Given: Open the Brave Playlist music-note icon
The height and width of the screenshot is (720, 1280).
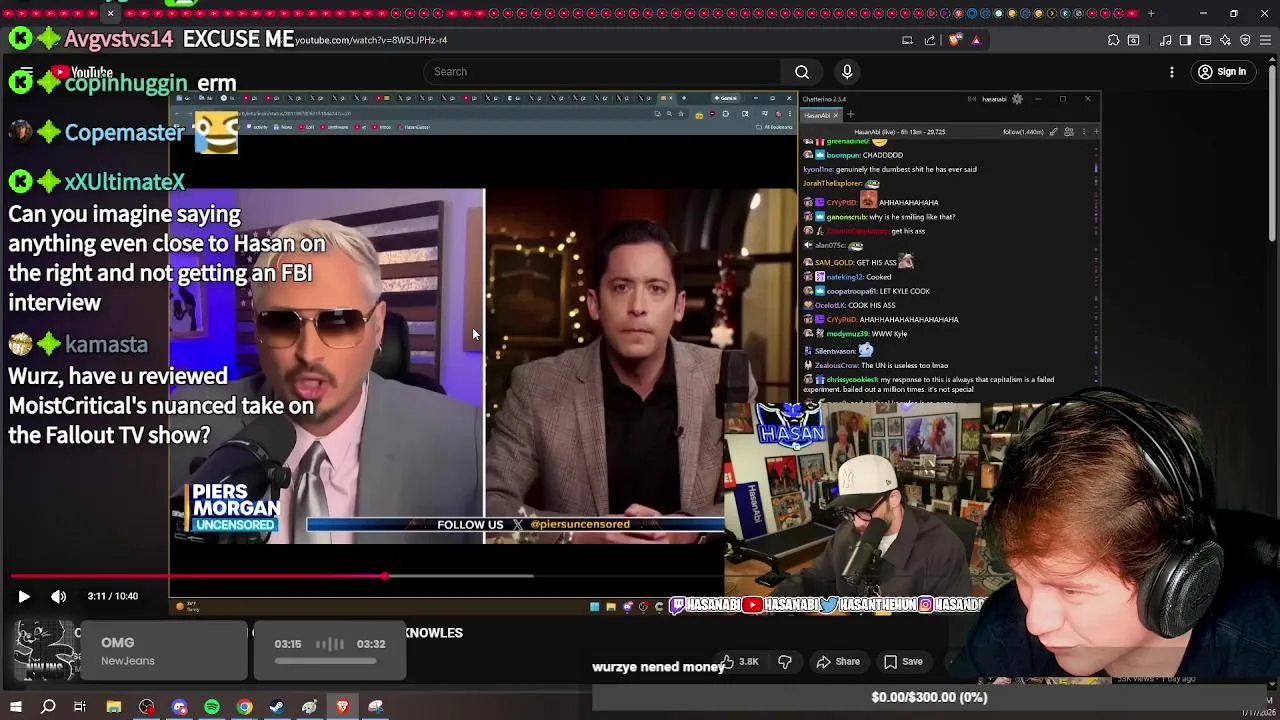Looking at the screenshot, I should tap(1166, 40).
